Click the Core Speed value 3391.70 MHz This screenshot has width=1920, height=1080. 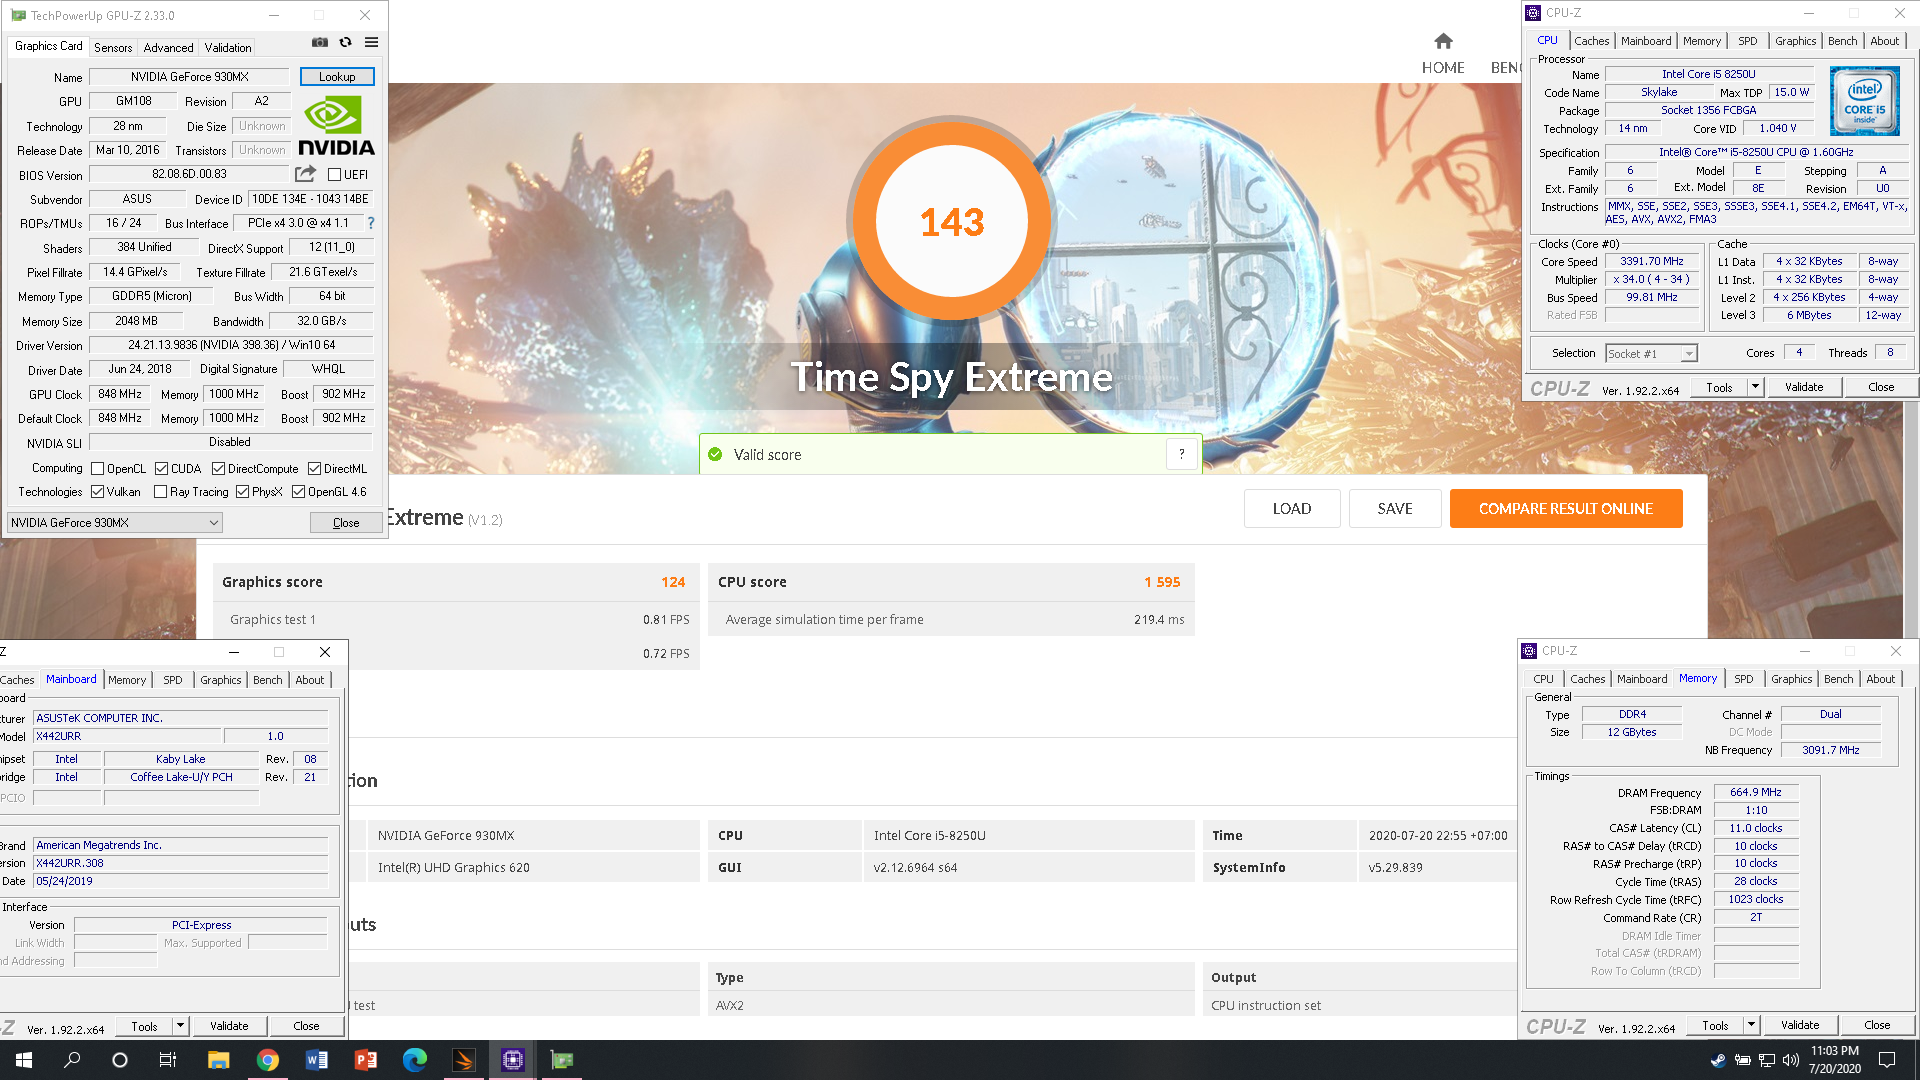point(1652,261)
